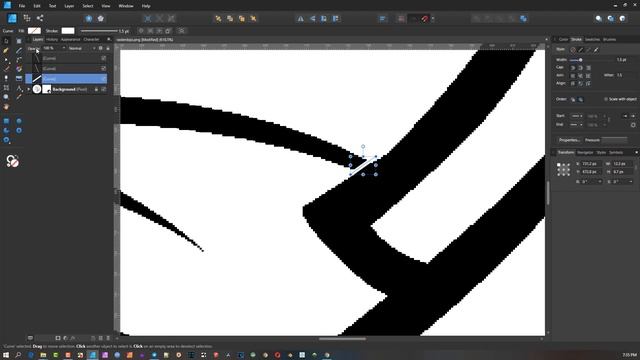Select the Ellipse shape tool
Screen dimensions: 640x360
pos(19,121)
